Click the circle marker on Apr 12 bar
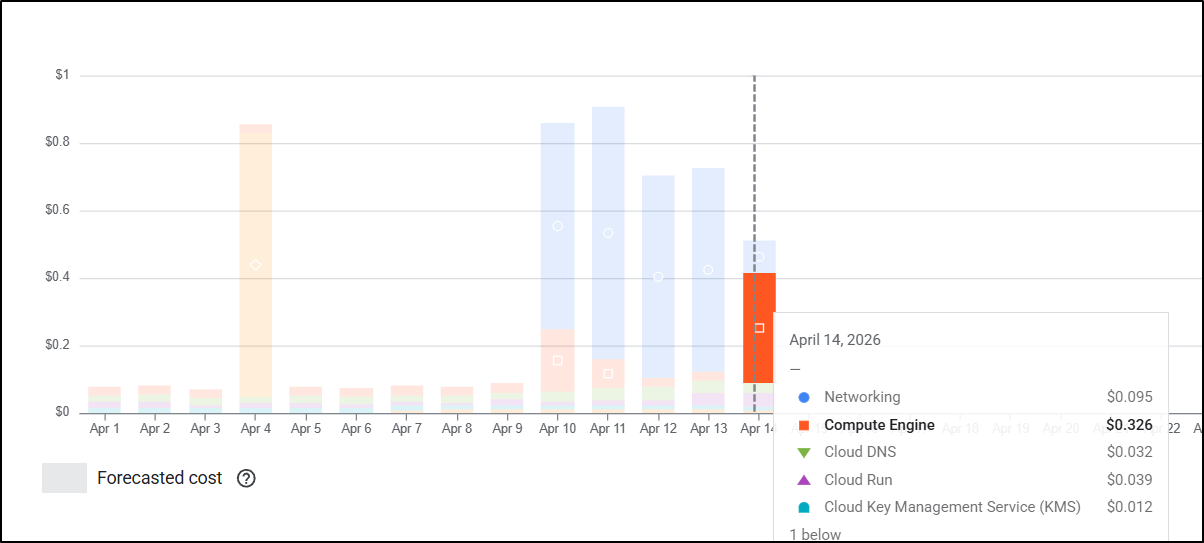 point(658,277)
